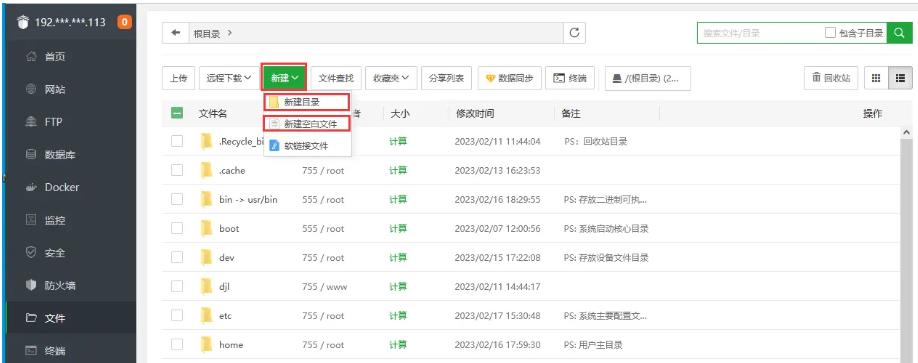
Task: Click the djl folder icon
Action: tap(206, 286)
